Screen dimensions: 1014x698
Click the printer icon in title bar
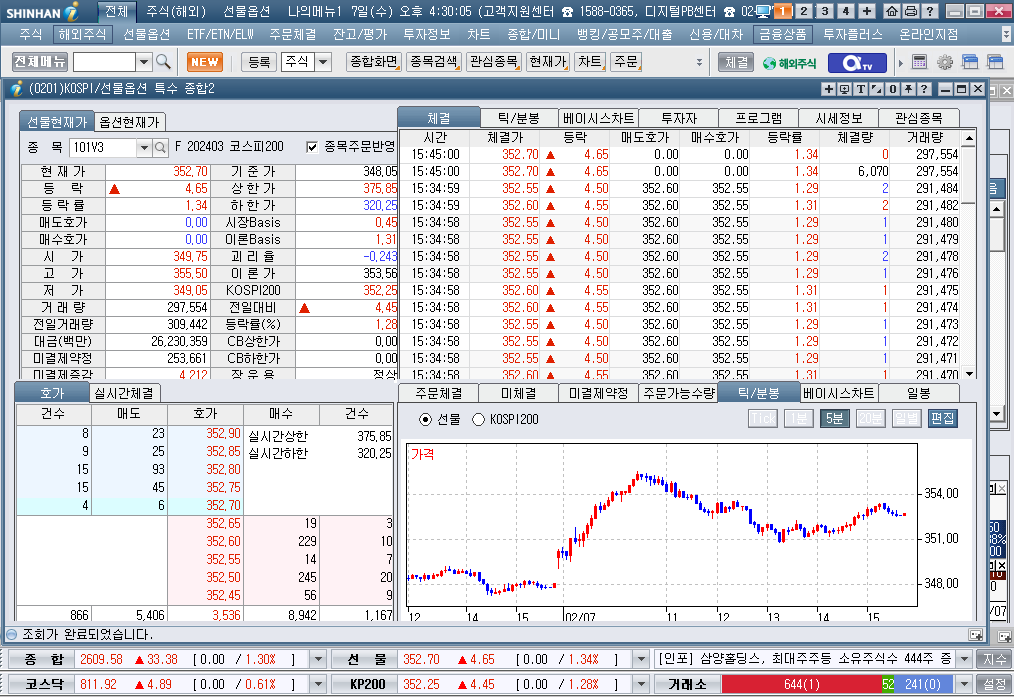pos(911,11)
